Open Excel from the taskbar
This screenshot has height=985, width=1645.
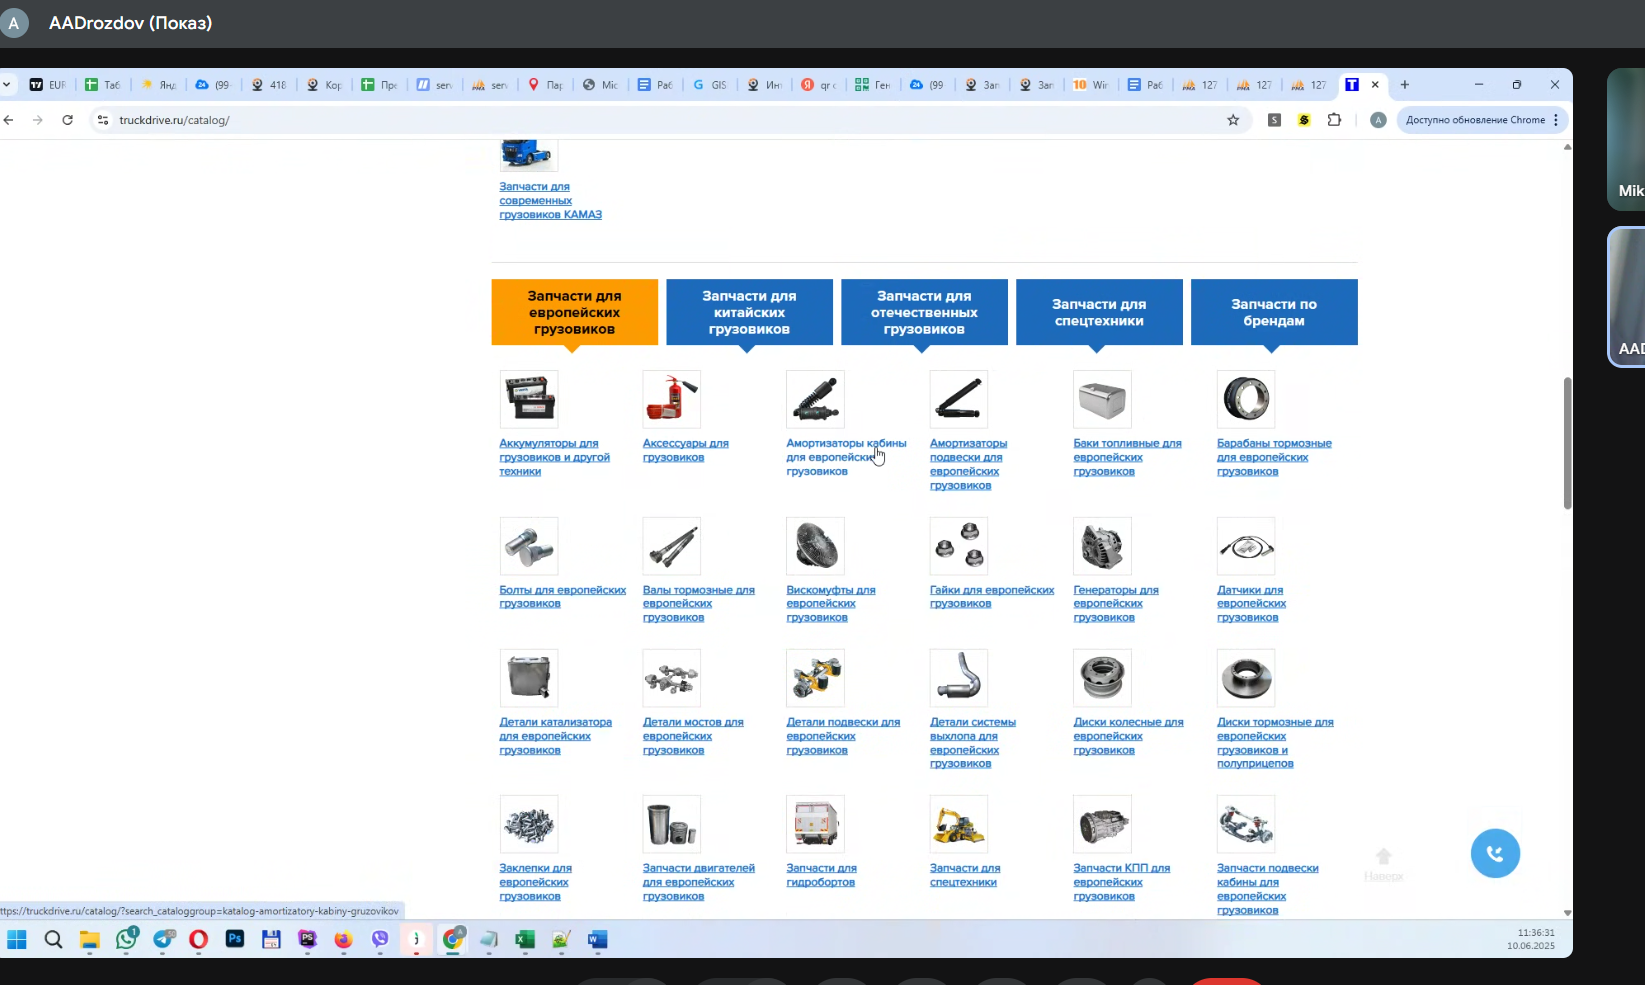click(x=525, y=939)
